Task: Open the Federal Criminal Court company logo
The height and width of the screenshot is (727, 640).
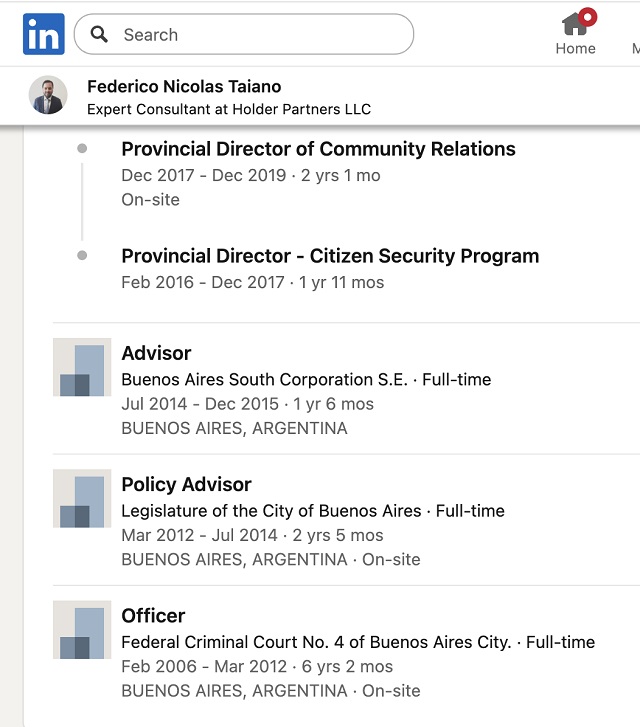Action: (x=82, y=629)
